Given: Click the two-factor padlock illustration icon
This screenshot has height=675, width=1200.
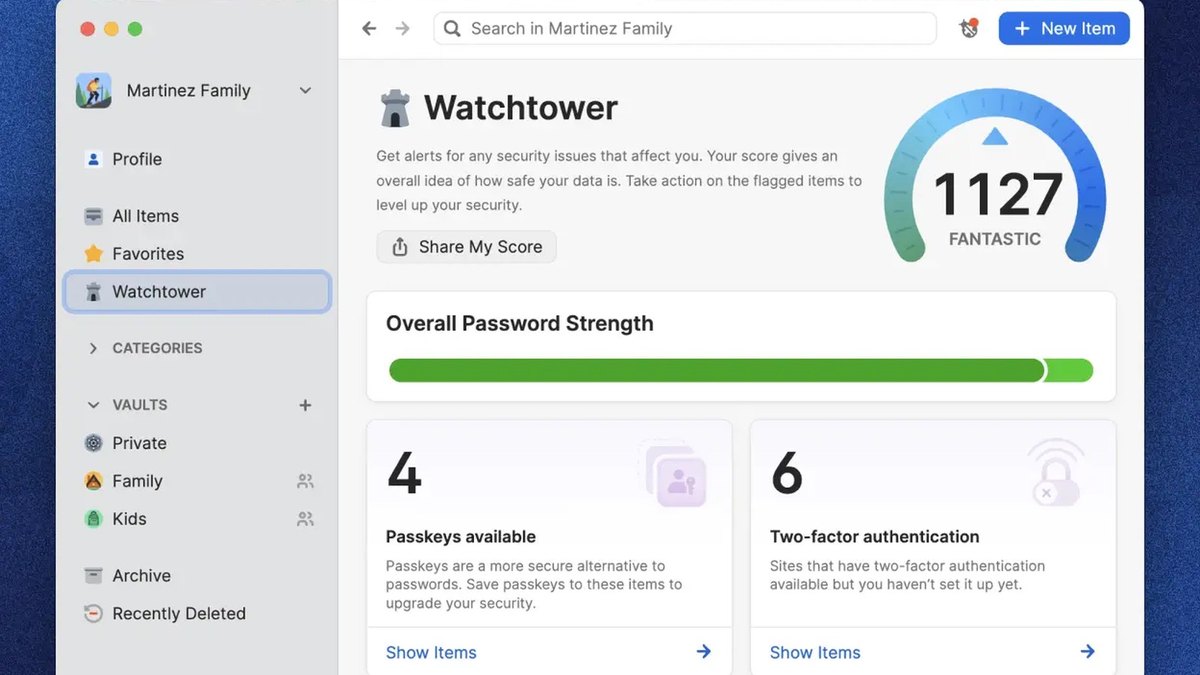Looking at the screenshot, I should pos(1056,471).
